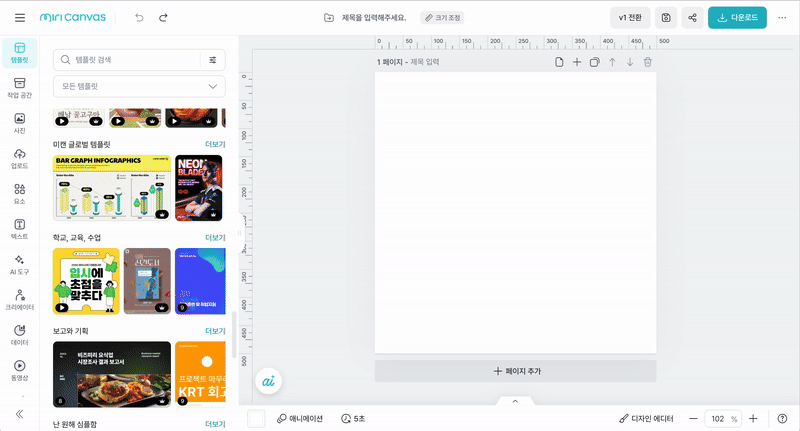Click the 페이지 추가 button
This screenshot has height=431, width=800.
click(x=515, y=371)
